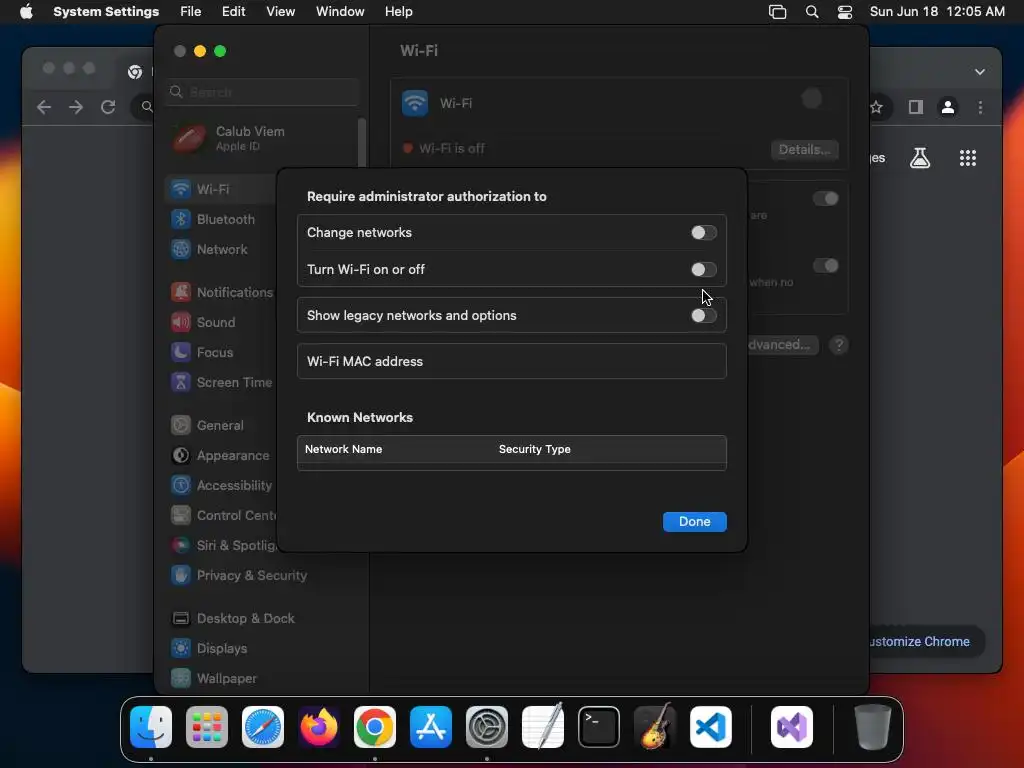The height and width of the screenshot is (768, 1024).
Task: Open Control Center in menu bar
Action: [844, 12]
